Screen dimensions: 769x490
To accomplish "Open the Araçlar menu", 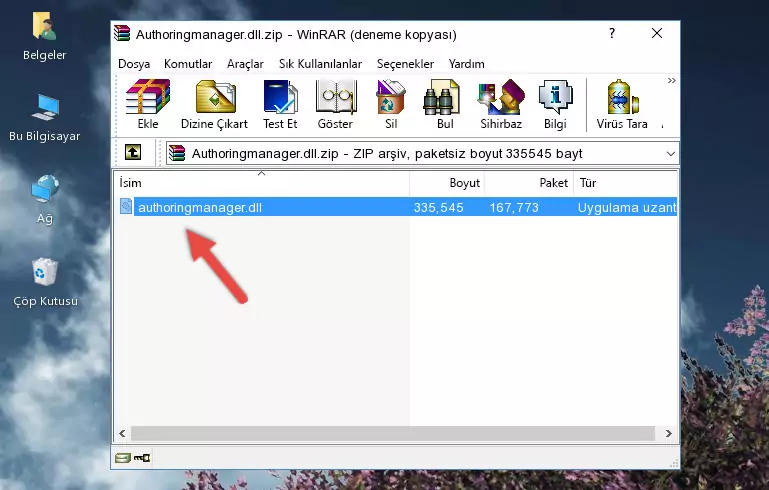I will [x=245, y=64].
